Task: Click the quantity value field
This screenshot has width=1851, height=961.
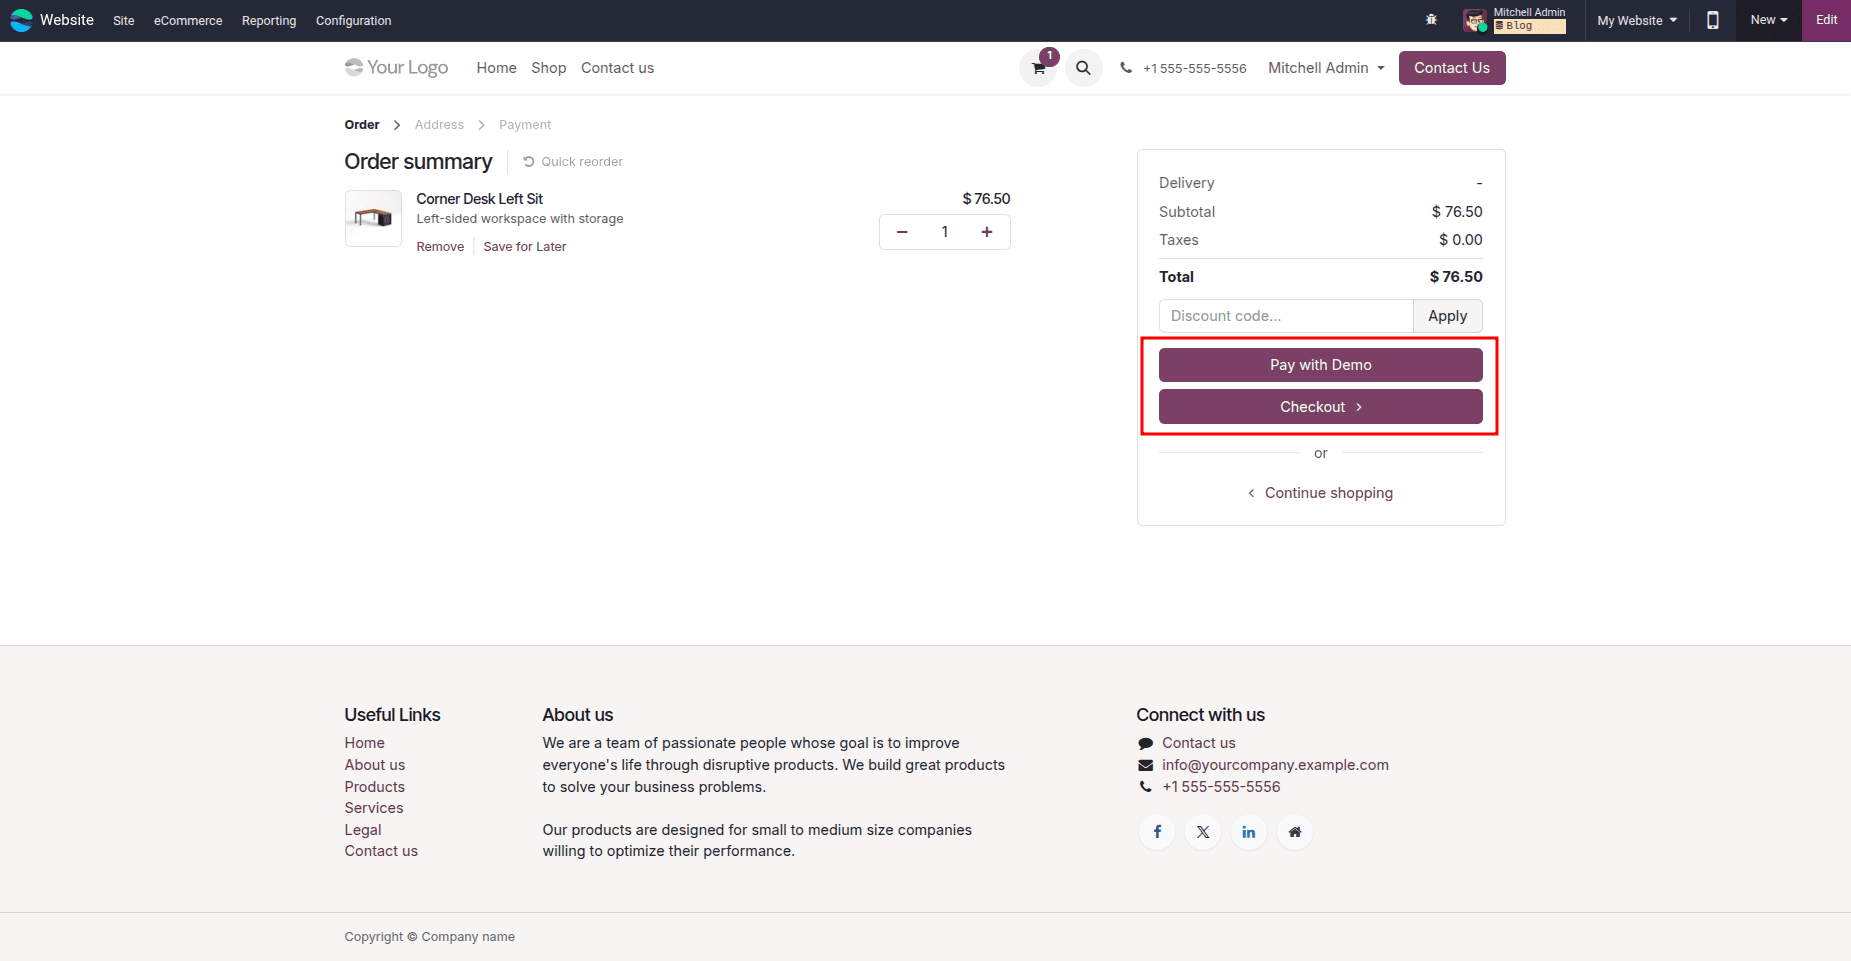Action: pyautogui.click(x=944, y=232)
